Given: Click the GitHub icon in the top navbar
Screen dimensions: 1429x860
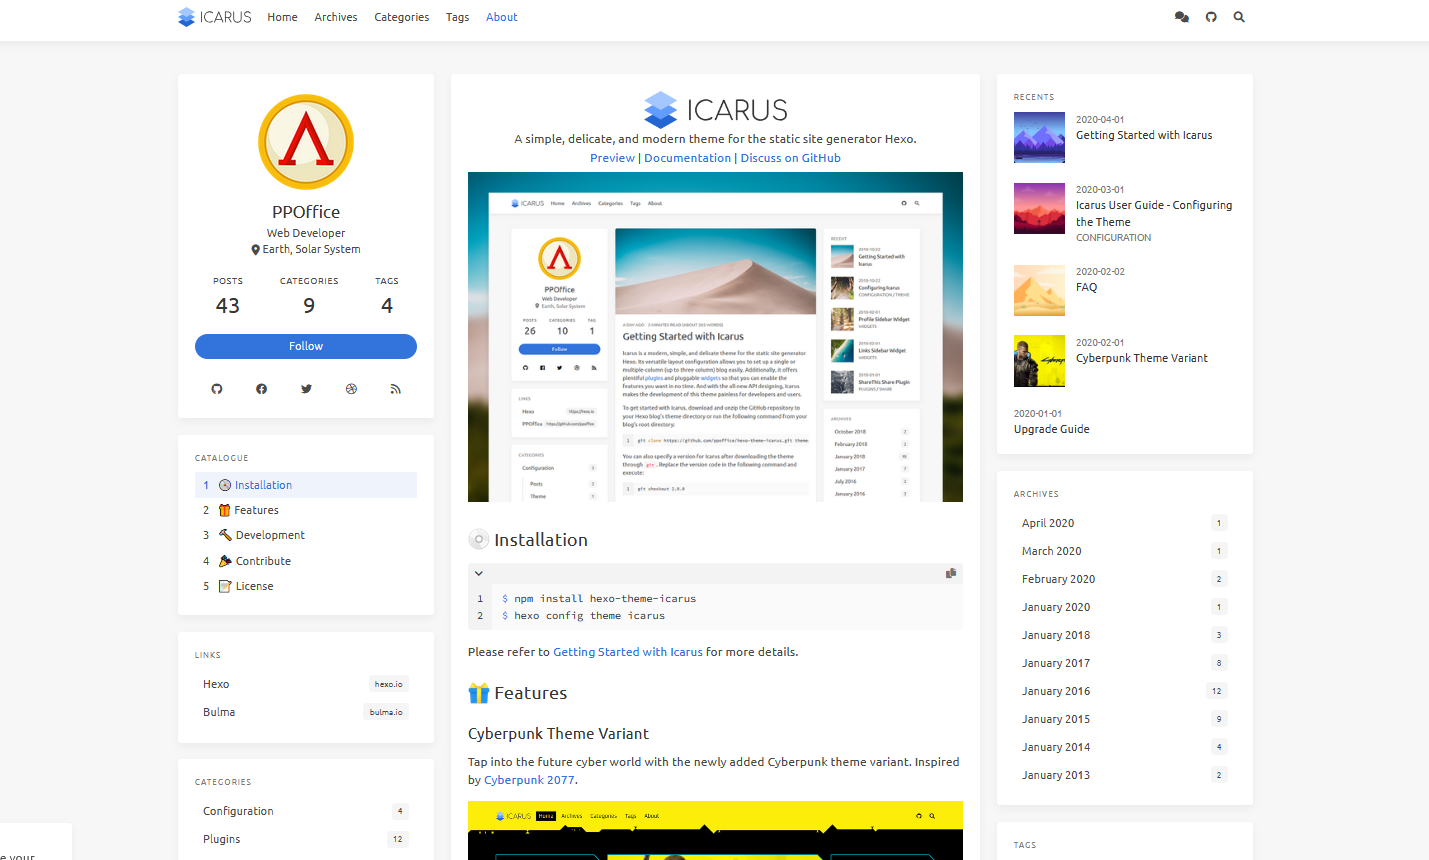Looking at the screenshot, I should pyautogui.click(x=1211, y=17).
